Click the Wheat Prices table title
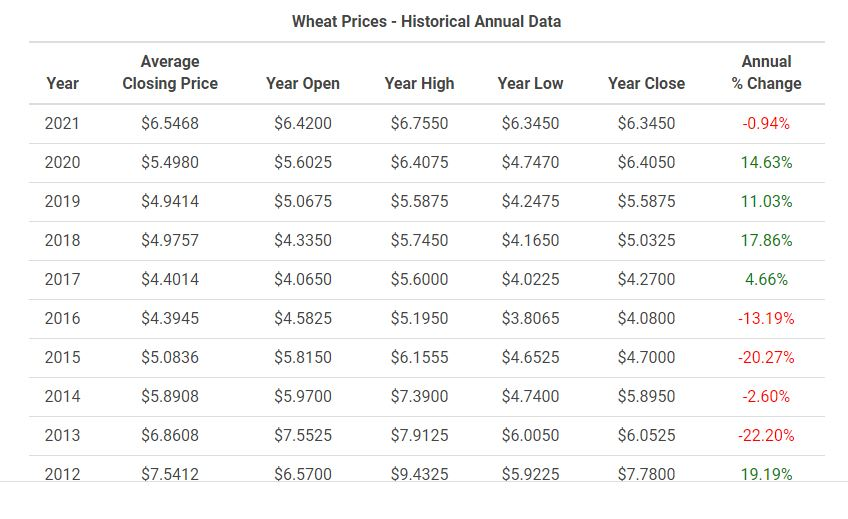Screen dimensions: 848x519 click(x=426, y=21)
